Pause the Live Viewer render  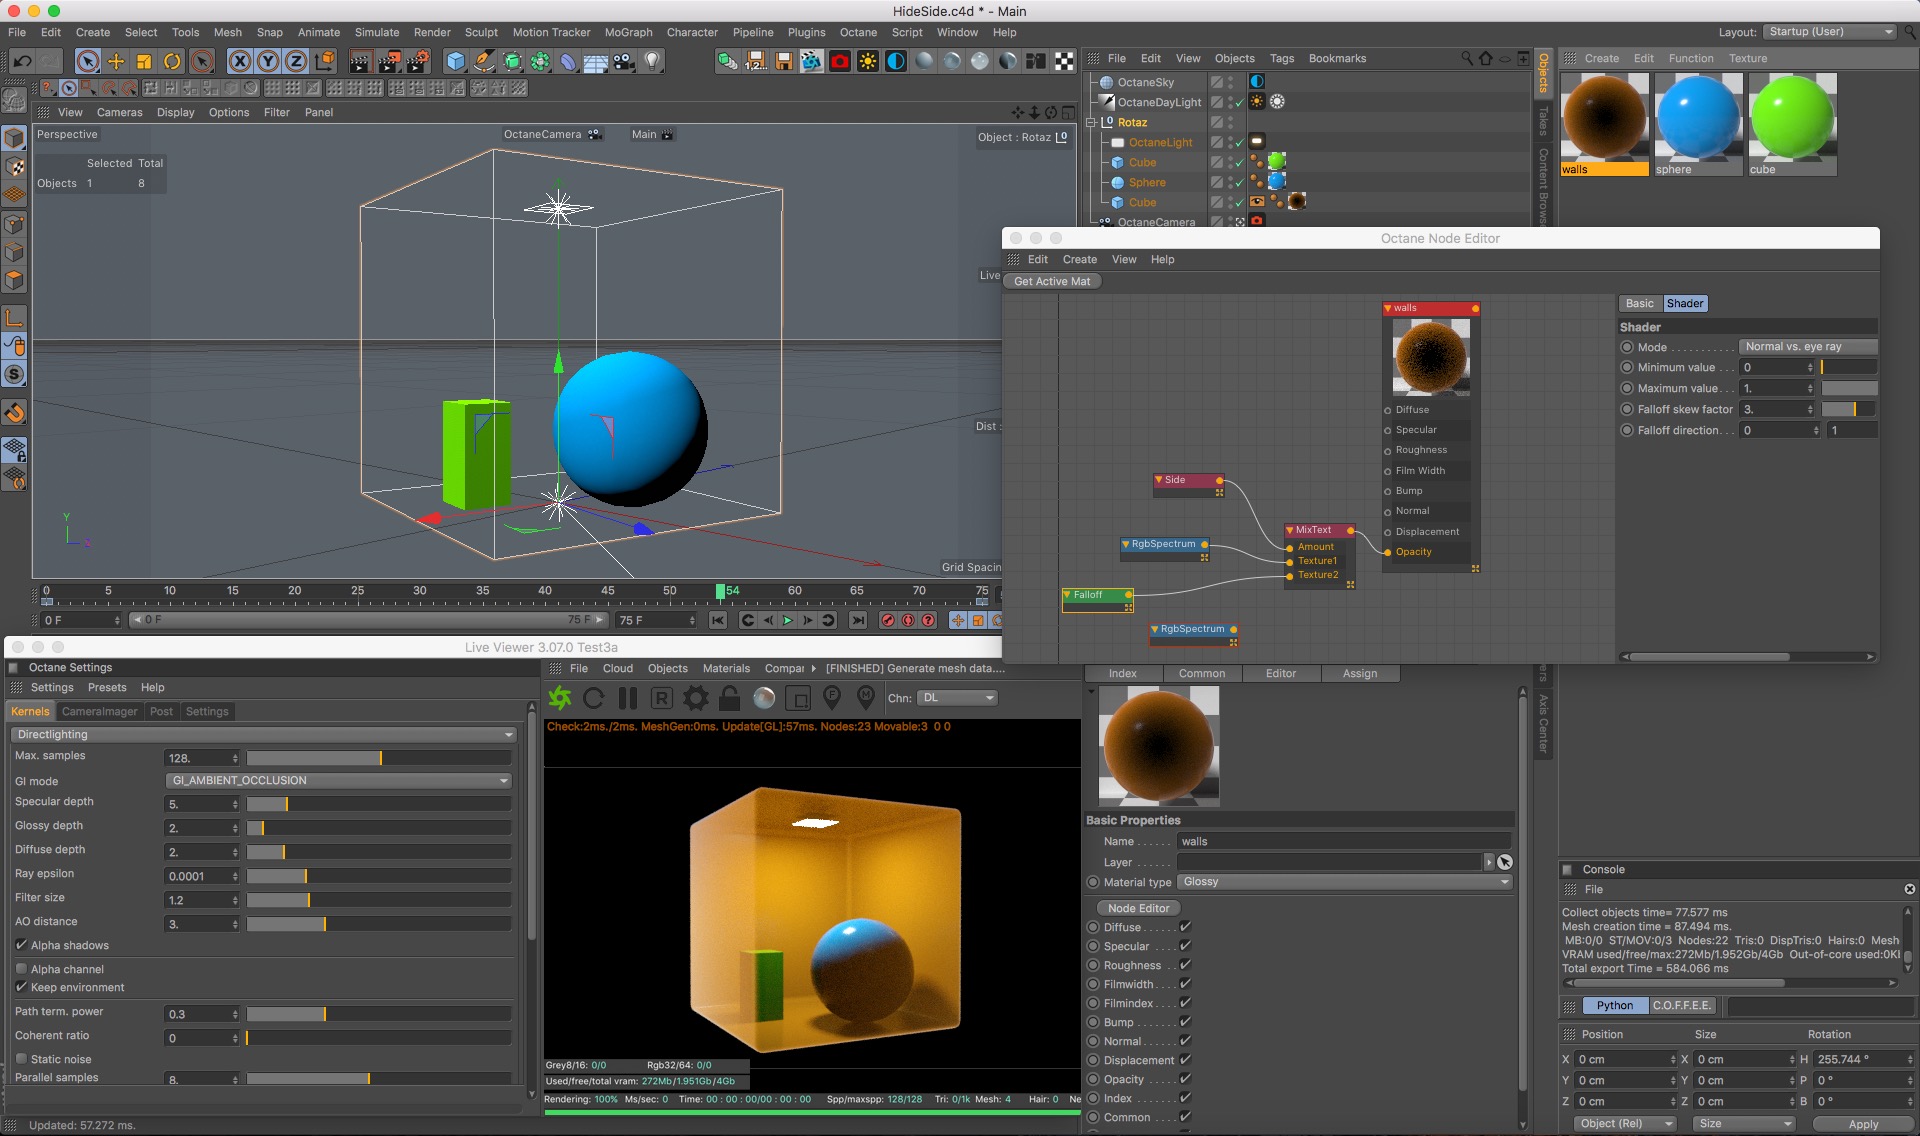tap(628, 698)
